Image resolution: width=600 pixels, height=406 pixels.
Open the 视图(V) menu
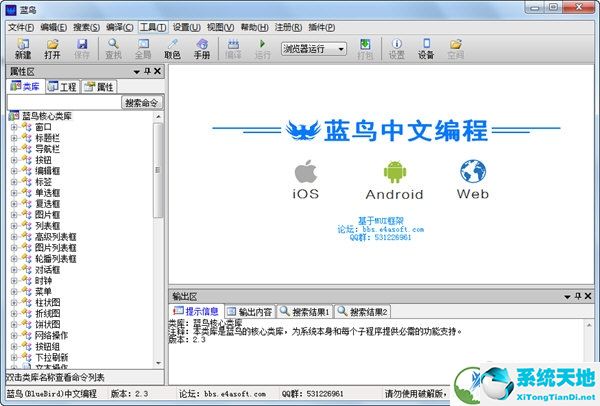220,28
